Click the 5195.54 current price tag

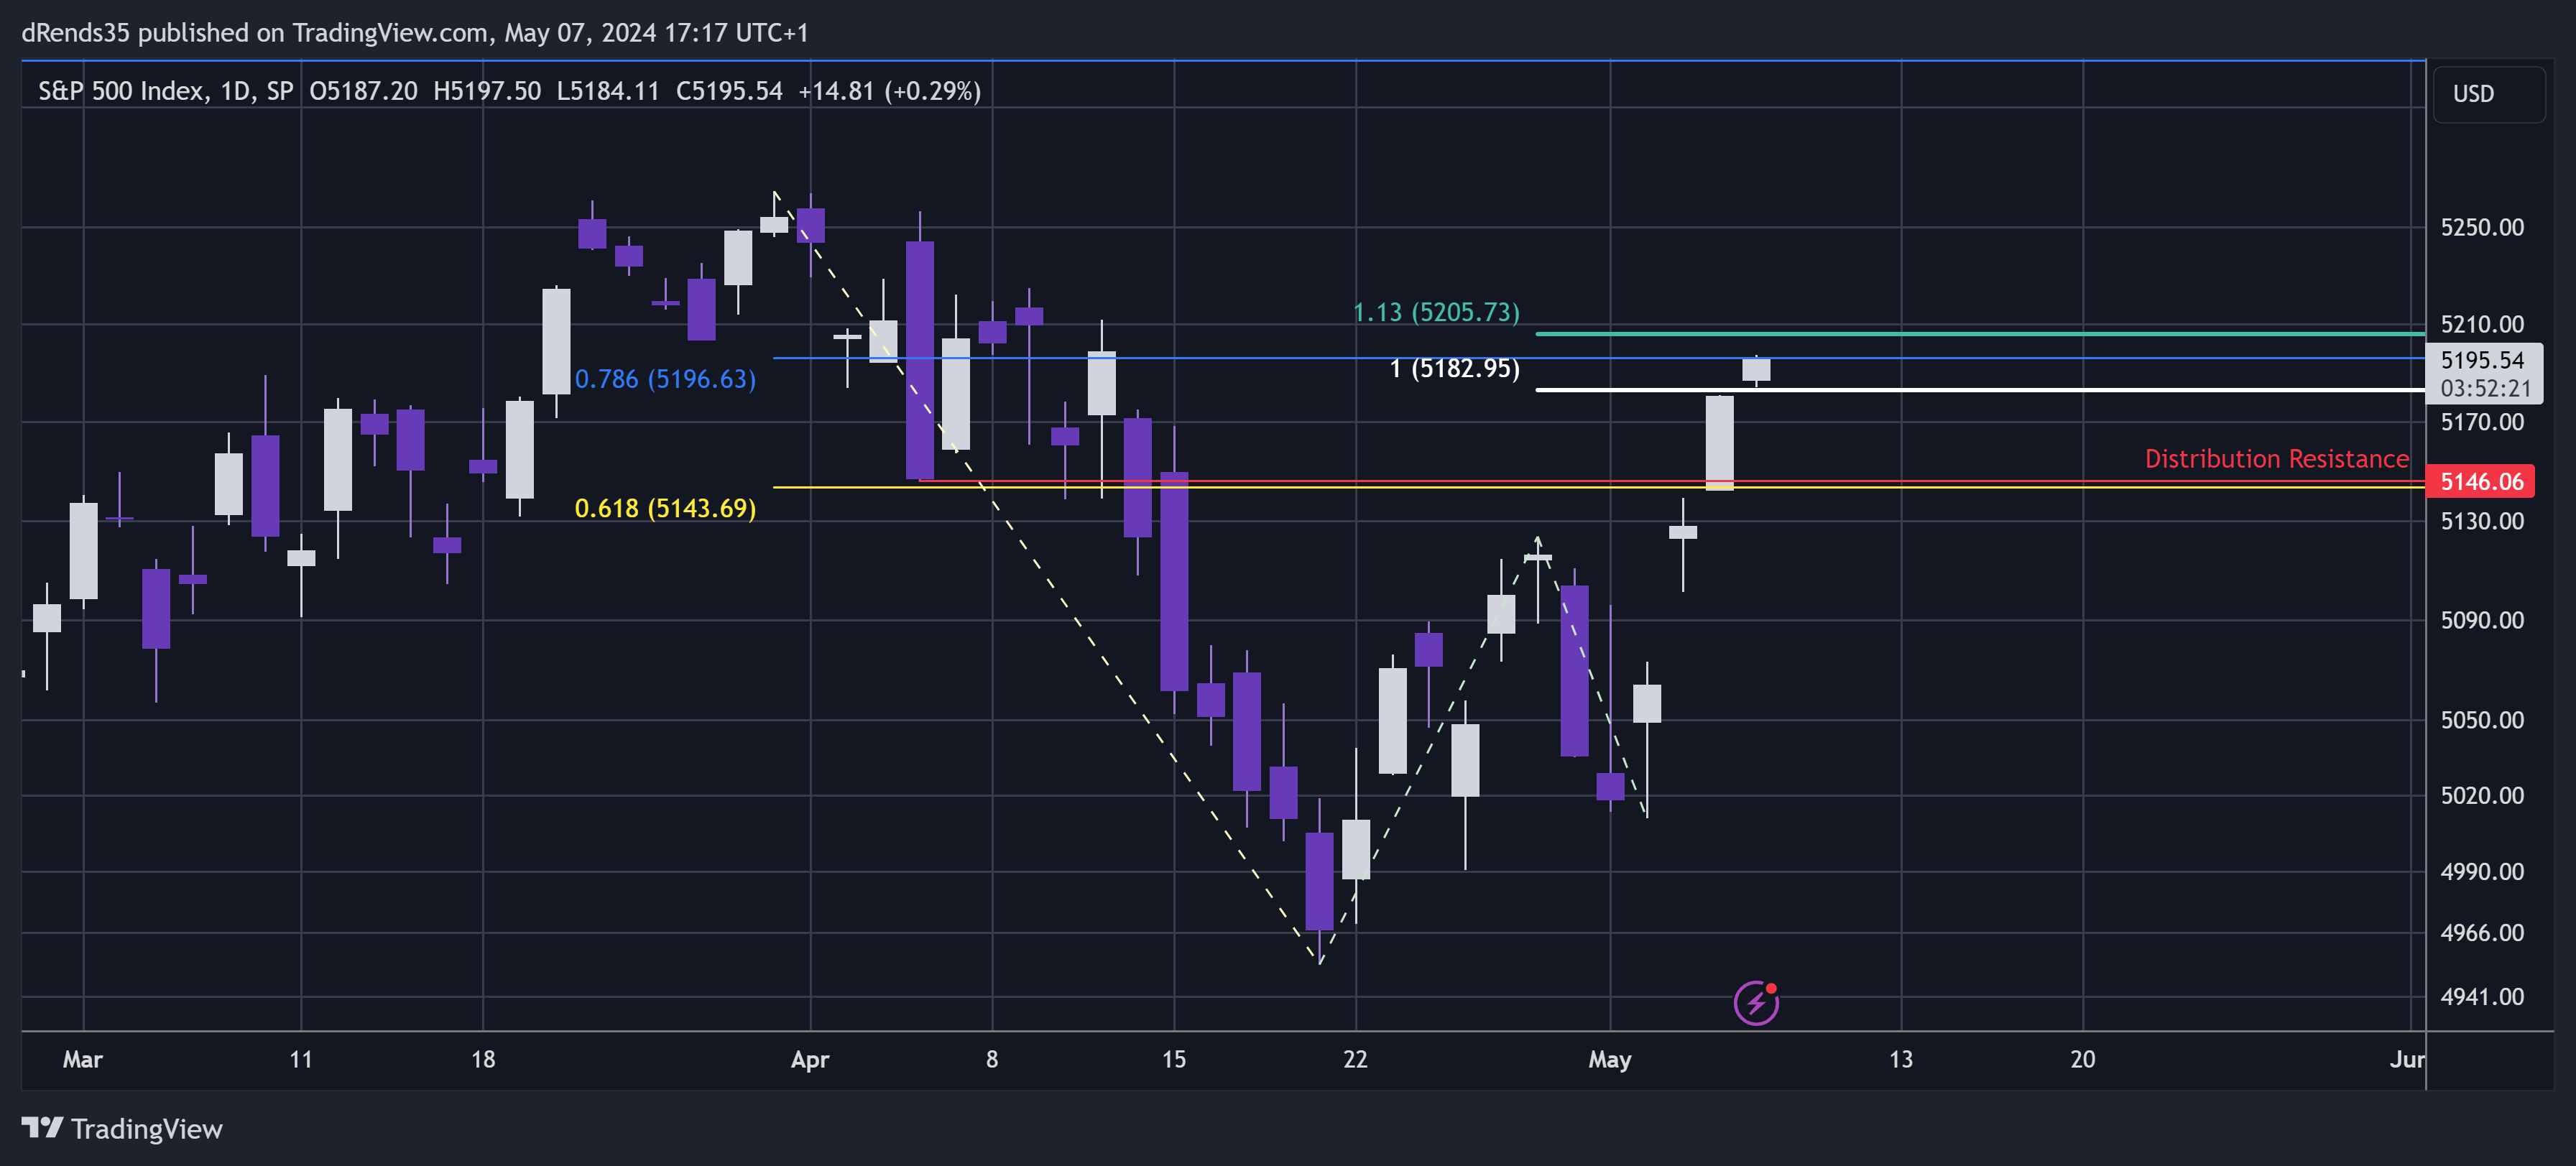click(2482, 360)
